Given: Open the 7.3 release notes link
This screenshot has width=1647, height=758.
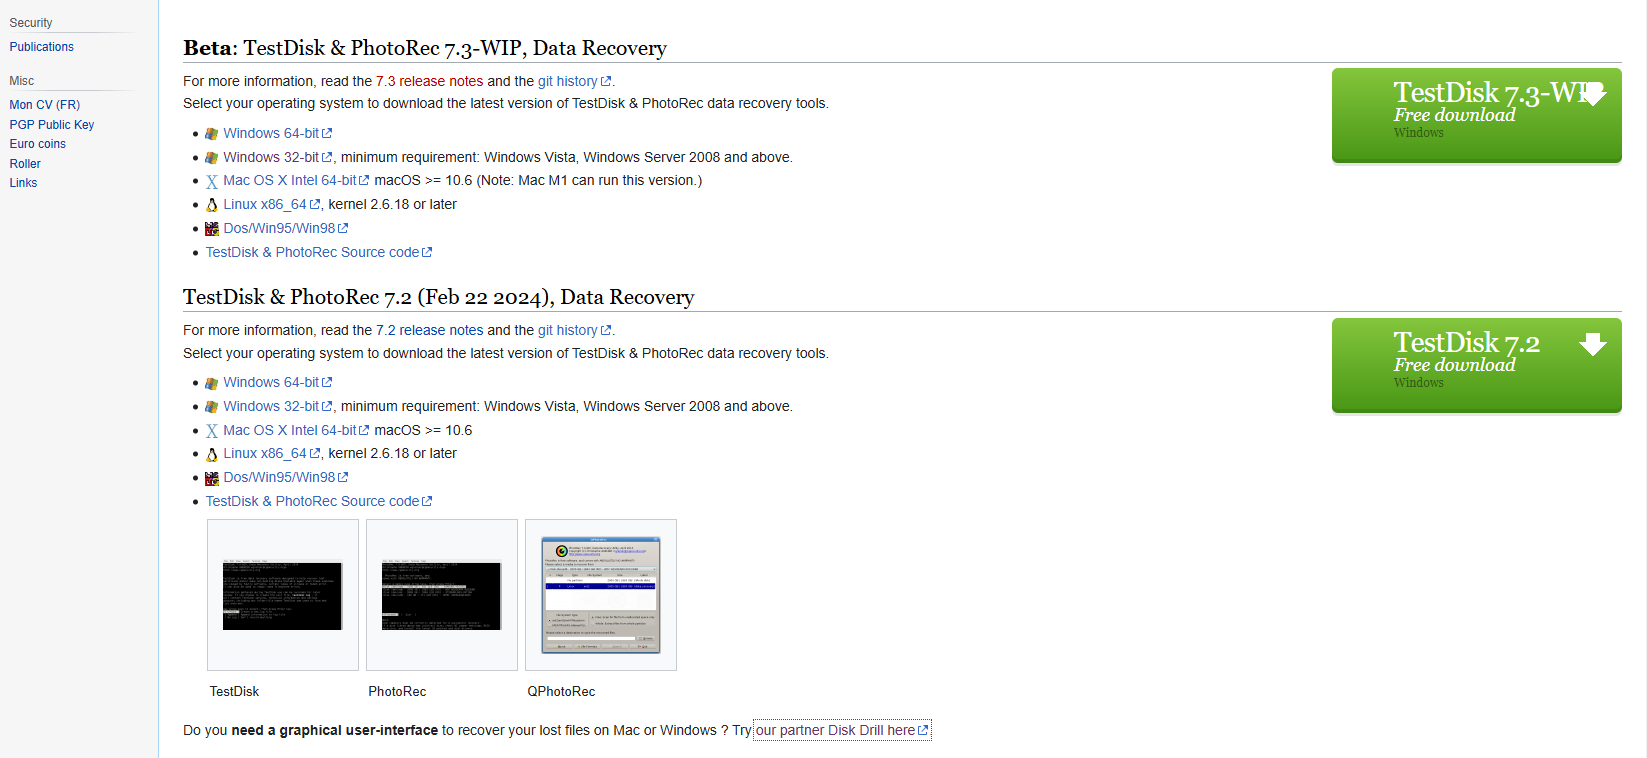Looking at the screenshot, I should pyautogui.click(x=429, y=81).
